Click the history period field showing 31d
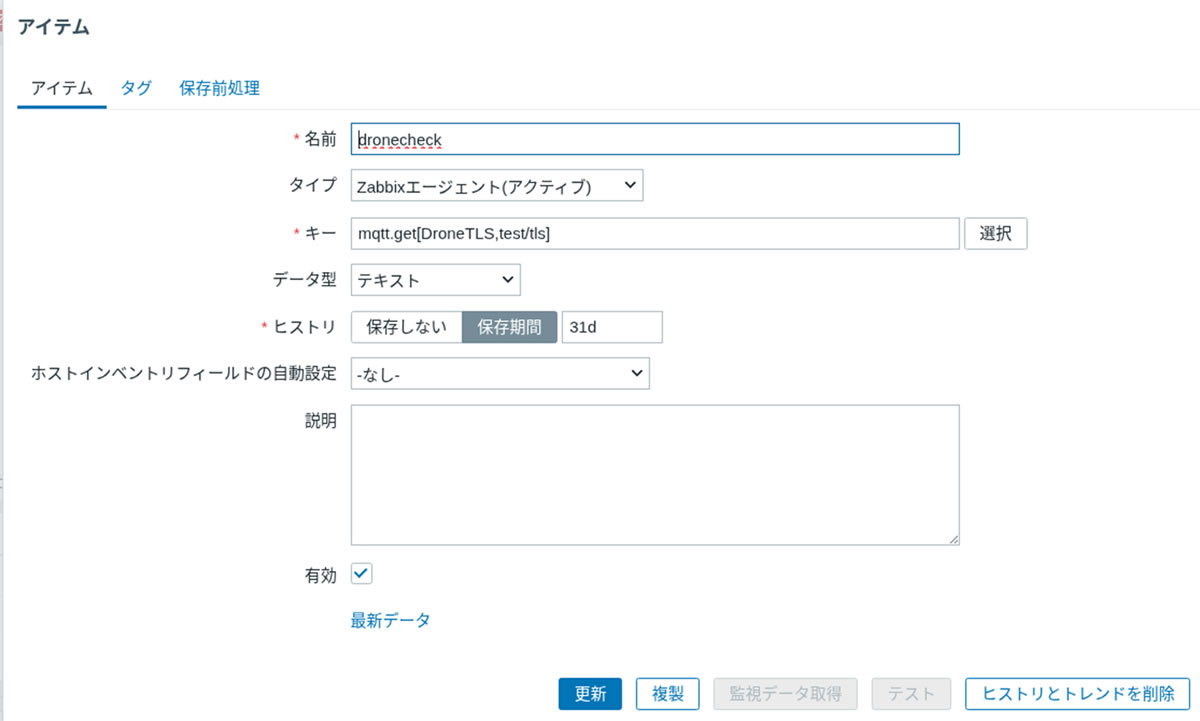The image size is (1200, 721). pyautogui.click(x=611, y=327)
